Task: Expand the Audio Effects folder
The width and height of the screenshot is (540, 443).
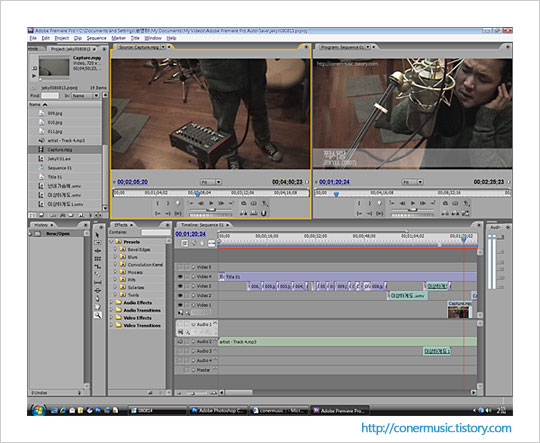Action: [x=111, y=302]
